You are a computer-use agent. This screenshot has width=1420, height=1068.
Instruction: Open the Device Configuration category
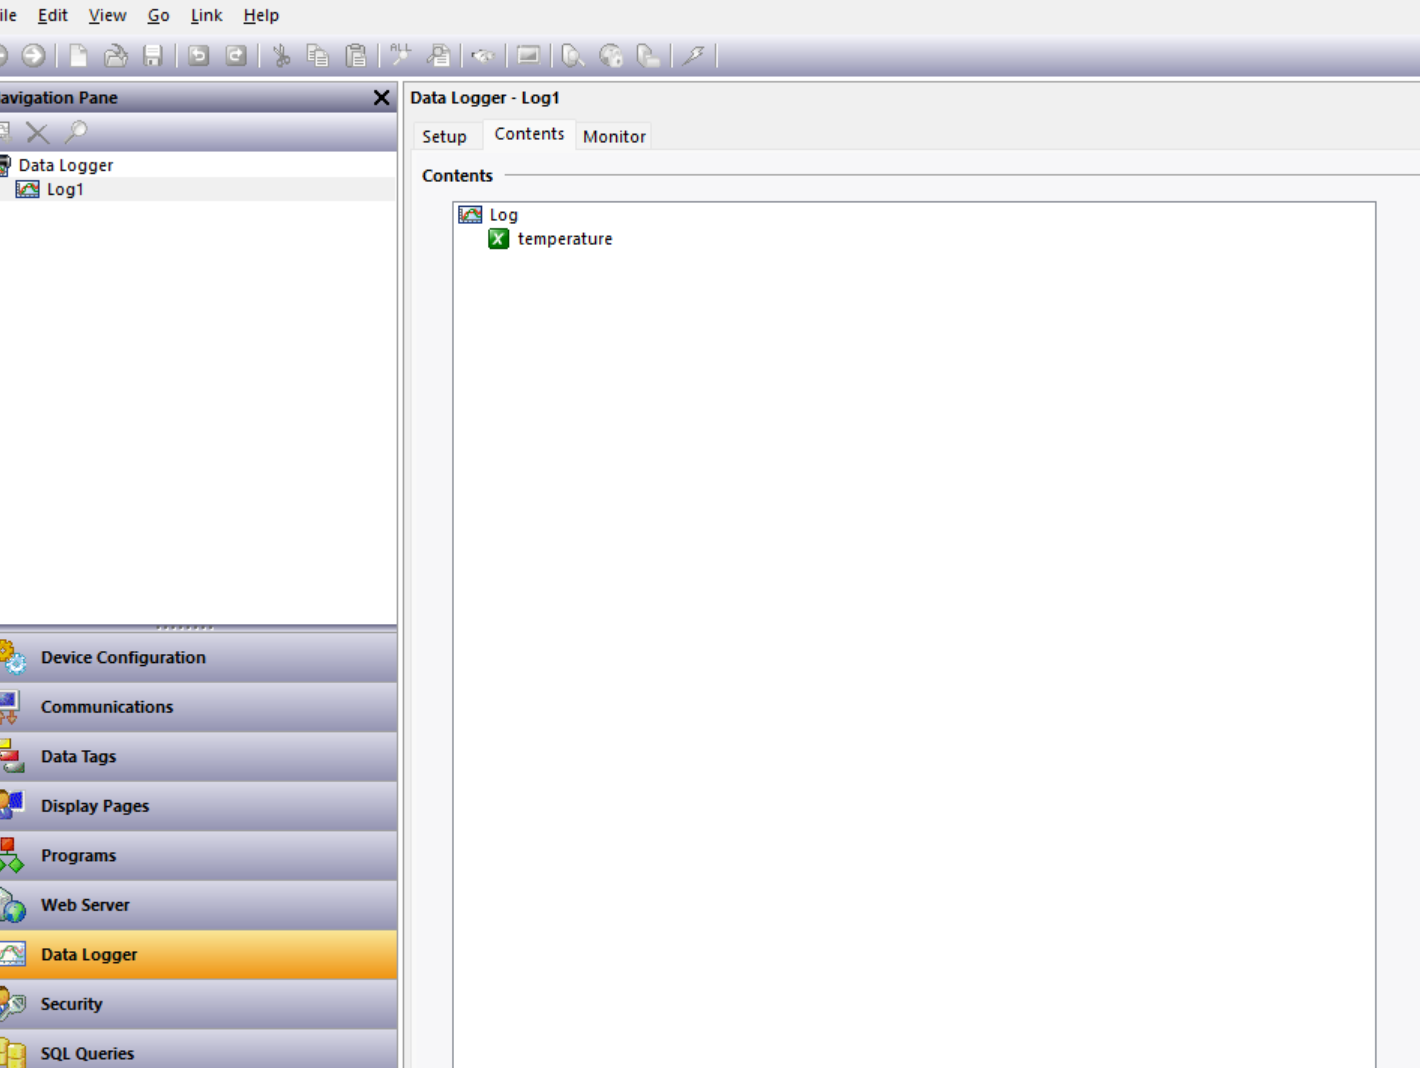point(123,658)
